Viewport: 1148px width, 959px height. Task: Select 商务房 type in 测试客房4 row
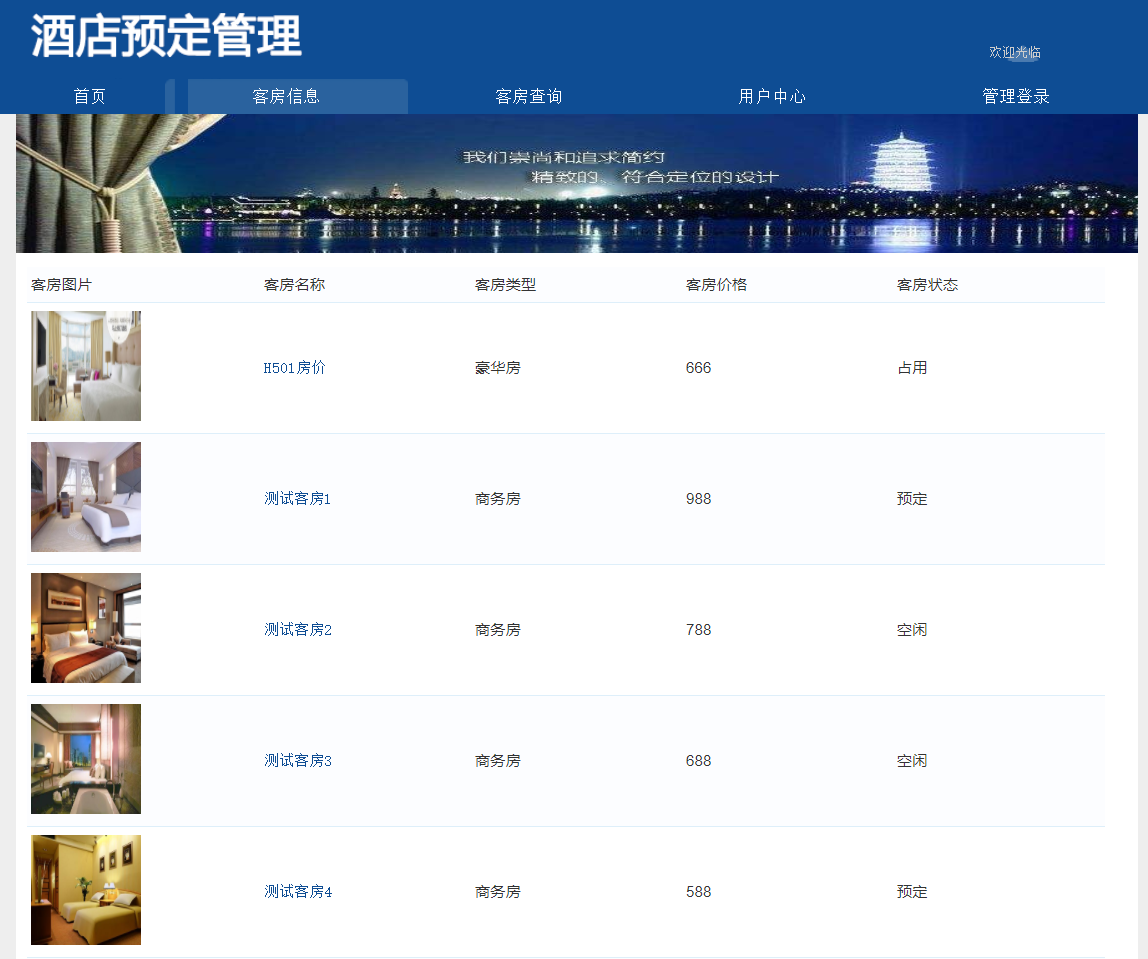[497, 892]
